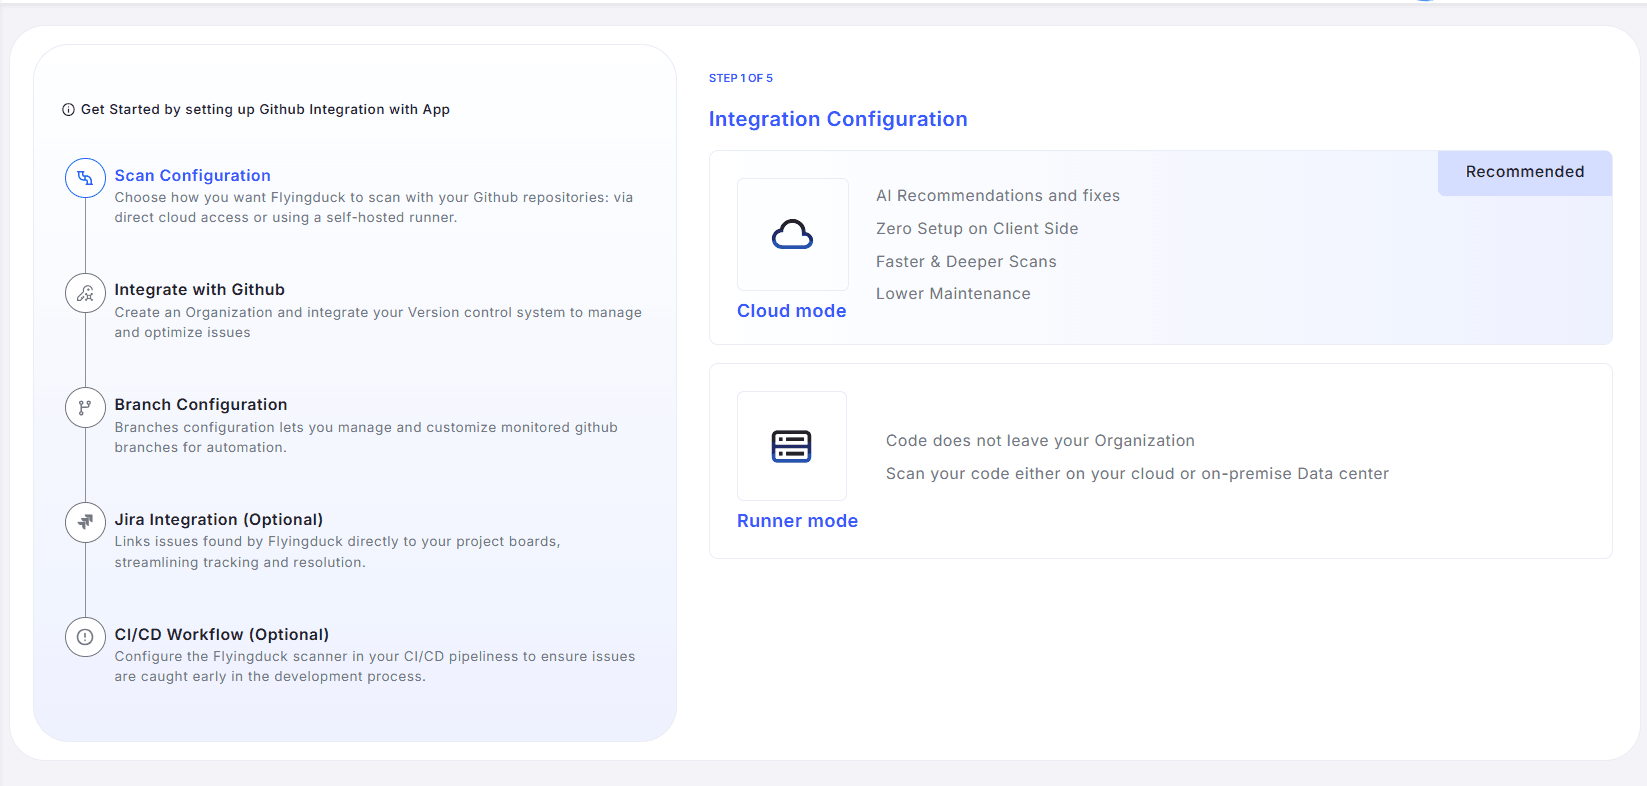1647x786 pixels.
Task: Select card text 'Code does not leave your Organization'
Action: point(1039,441)
